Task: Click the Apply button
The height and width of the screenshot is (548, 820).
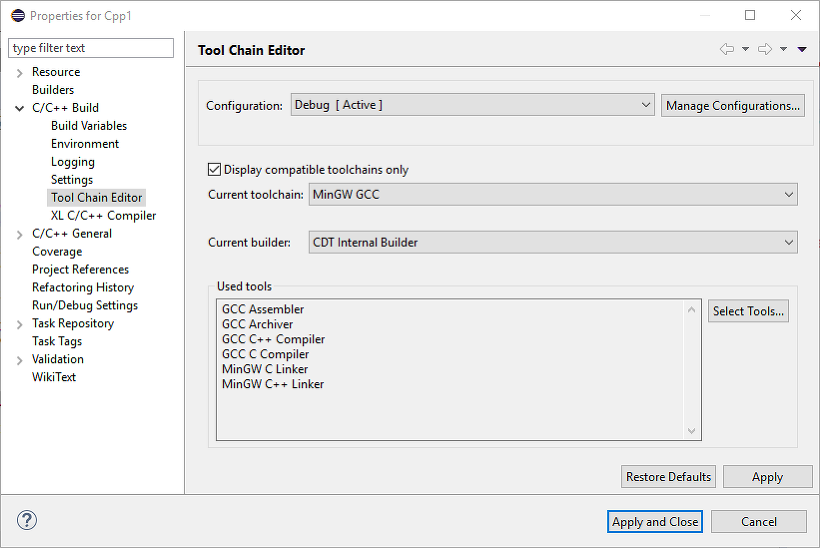Action: (x=768, y=477)
